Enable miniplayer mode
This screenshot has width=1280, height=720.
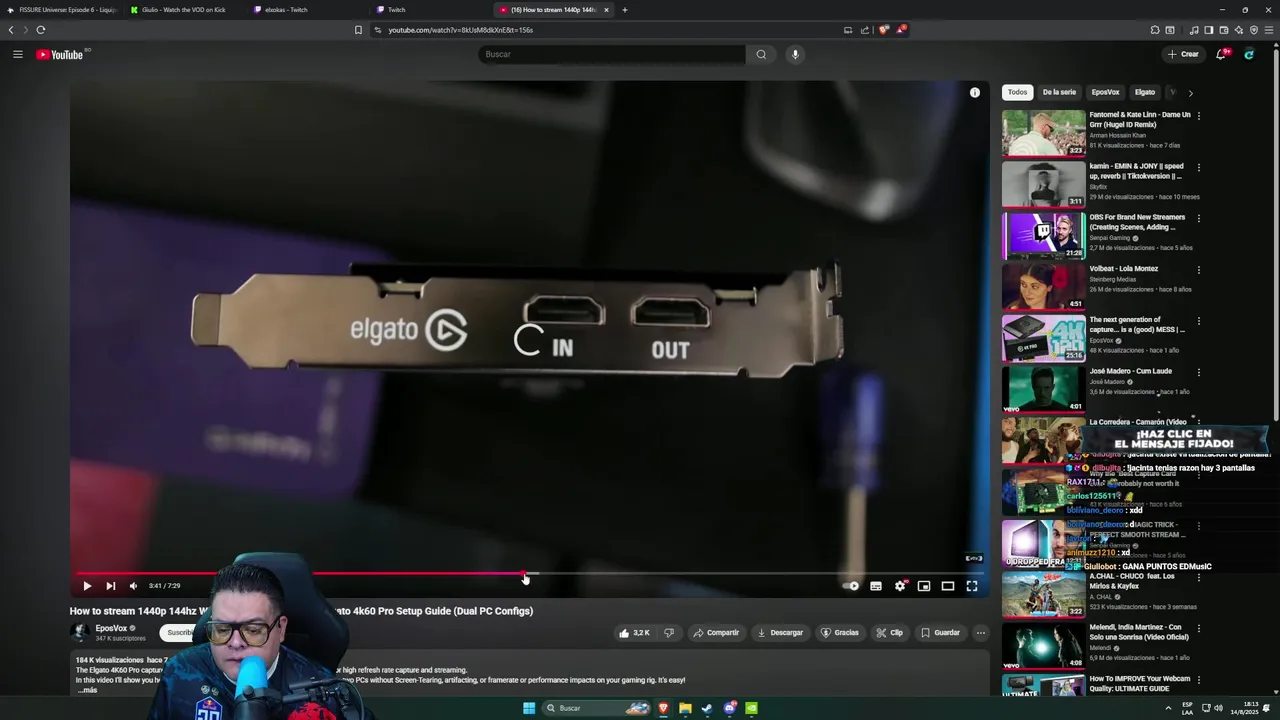pos(924,586)
